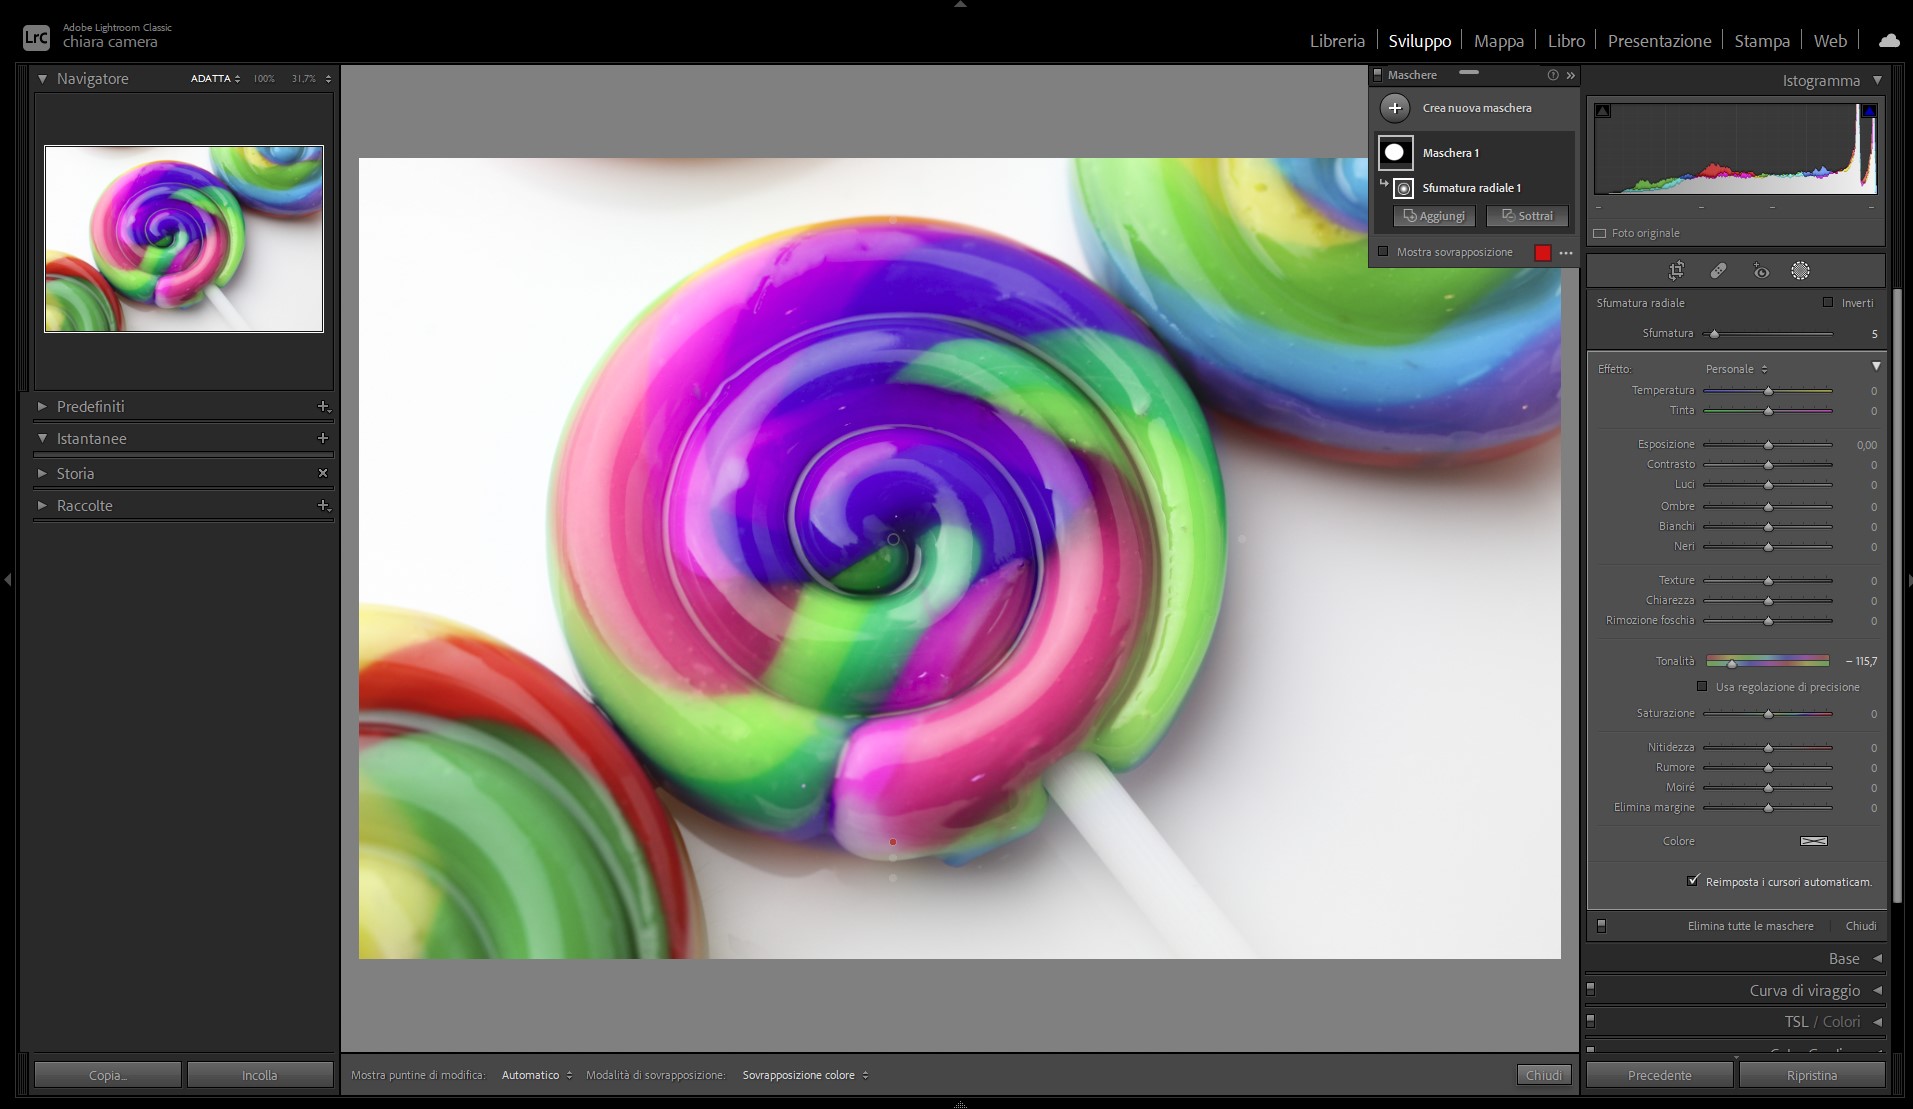Viewport: 1913px width, 1109px height.
Task: Toggle highlight clipping indicator in histogram
Action: [x=1869, y=111]
